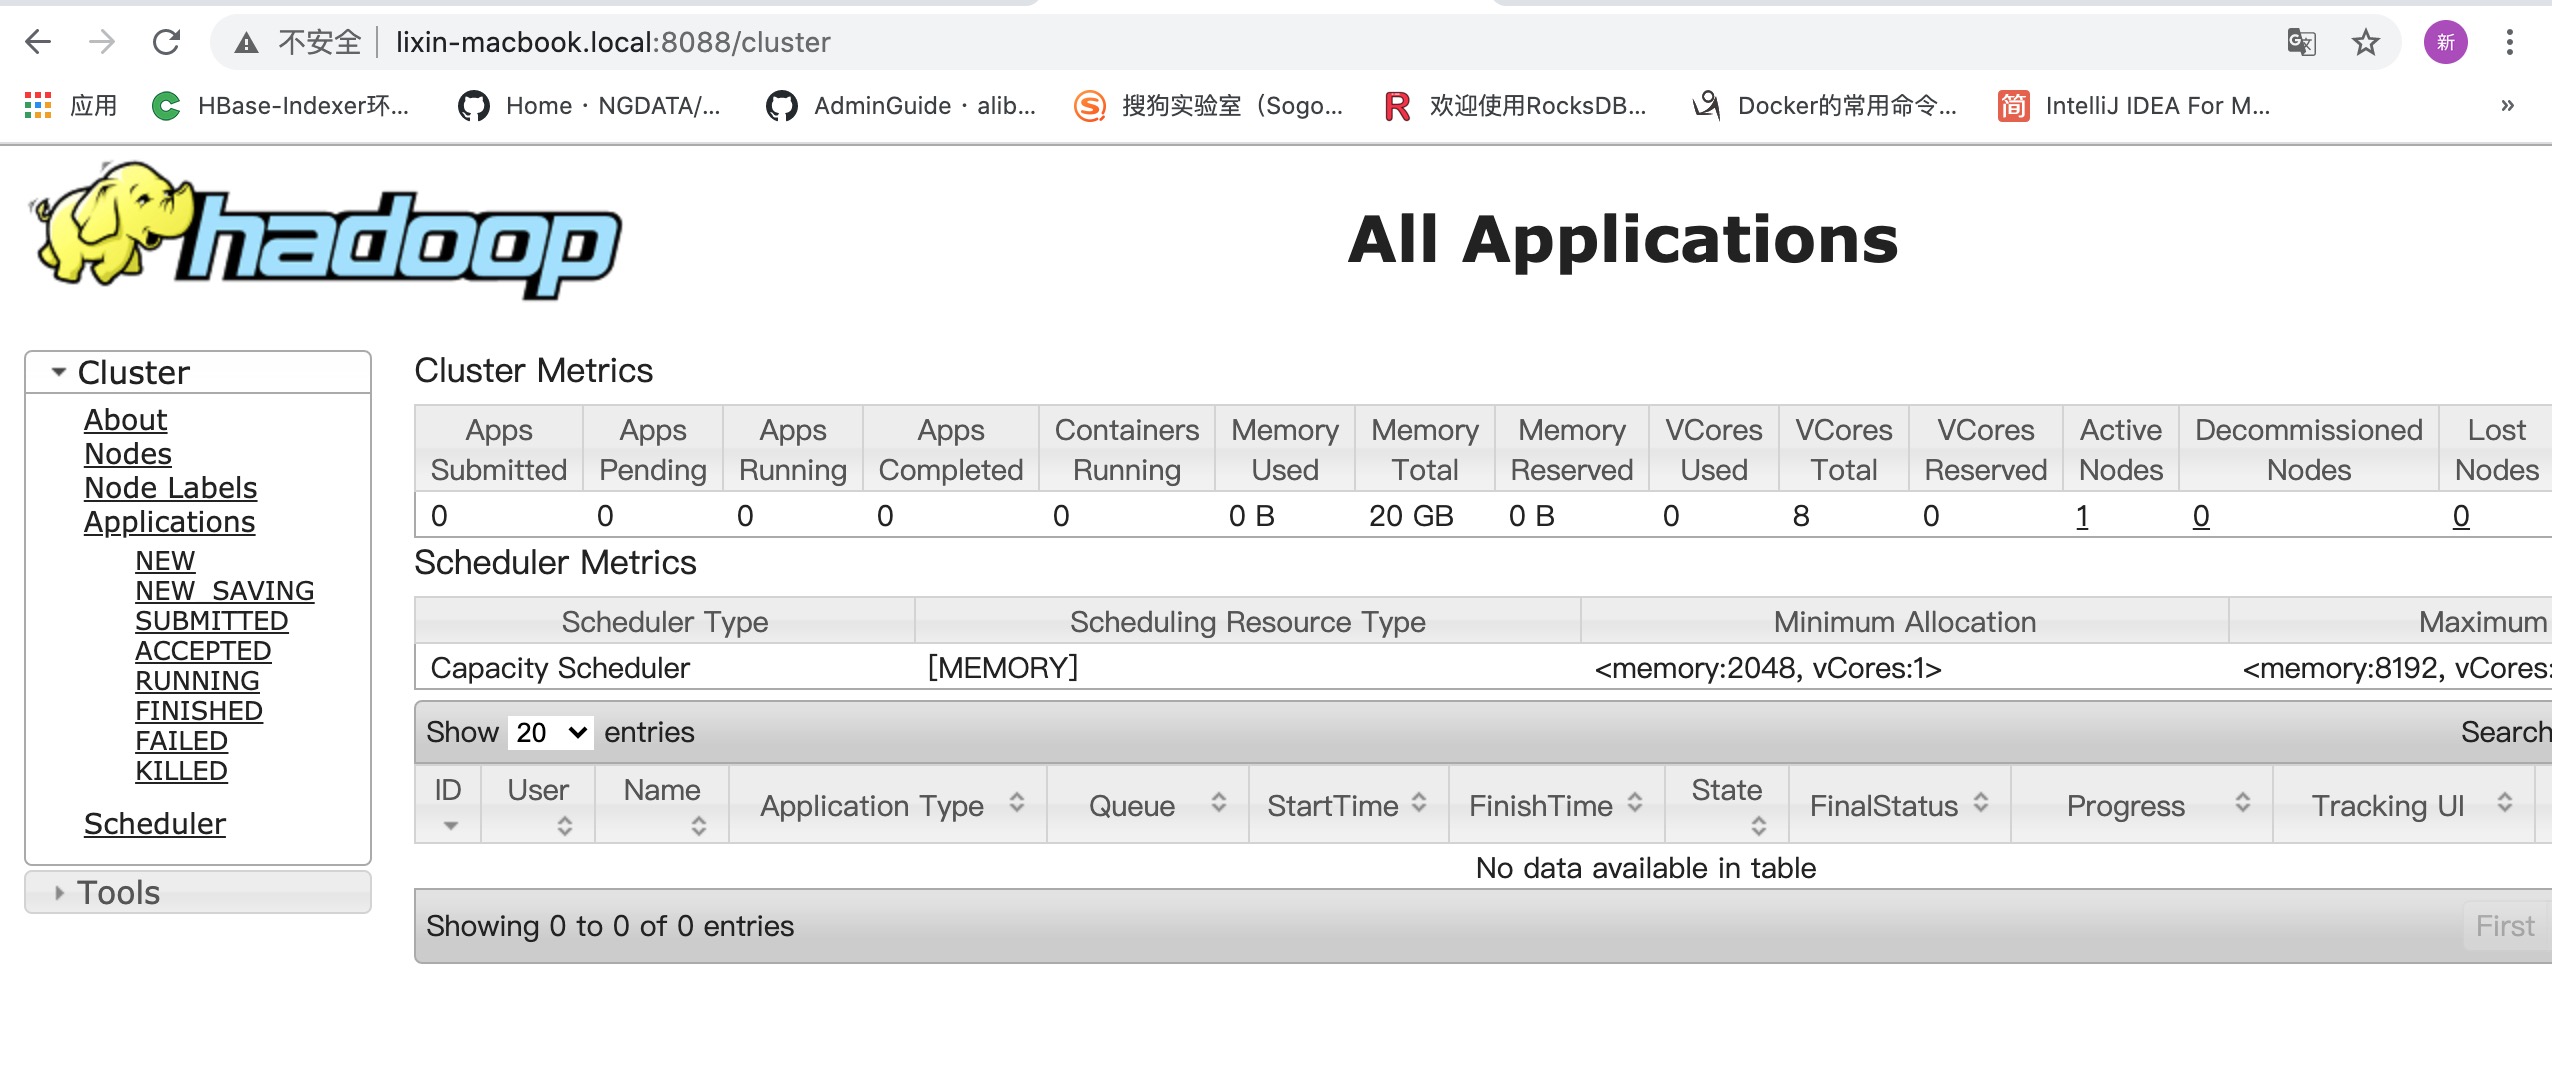
Task: Open the Scheduler link
Action: click(x=155, y=824)
